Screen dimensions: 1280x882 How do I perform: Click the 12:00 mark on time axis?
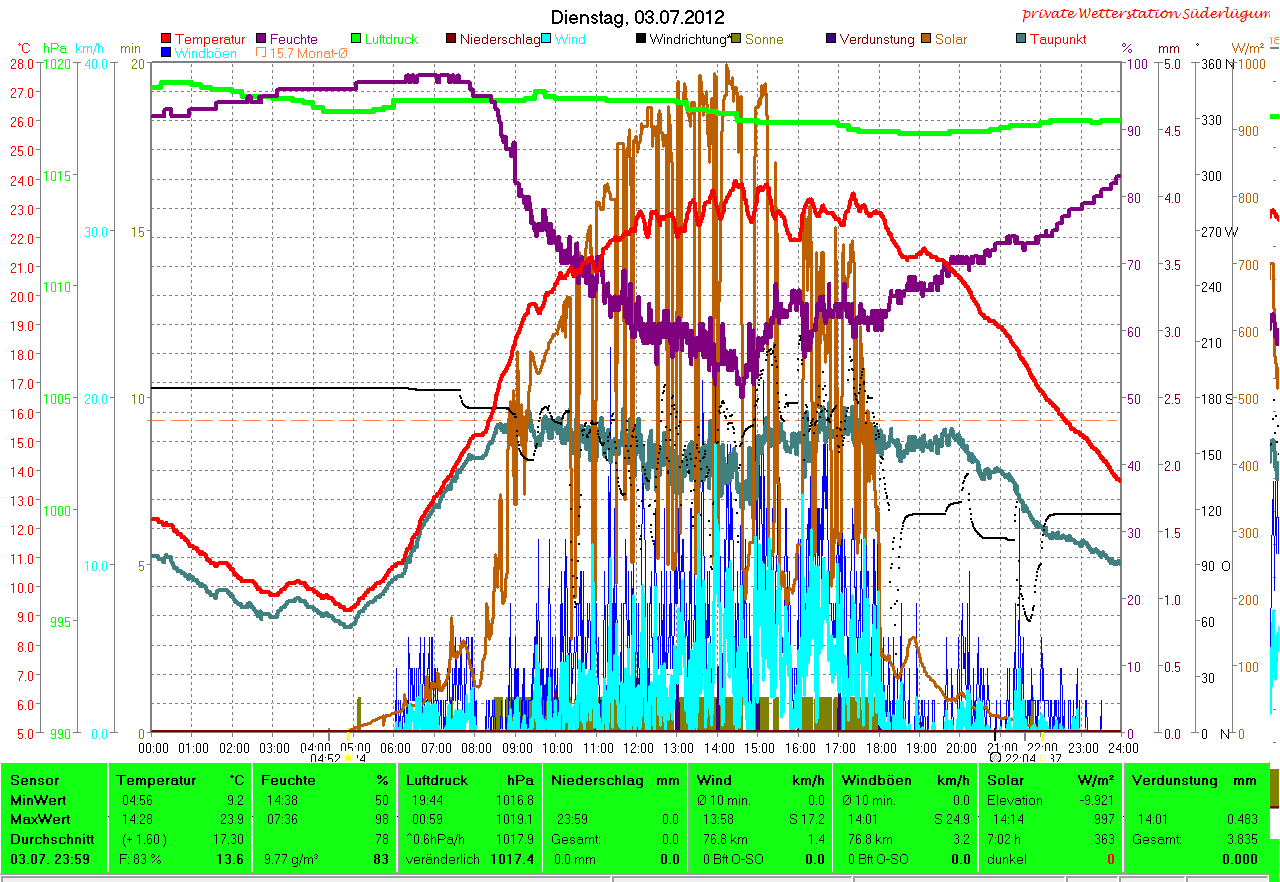click(638, 747)
